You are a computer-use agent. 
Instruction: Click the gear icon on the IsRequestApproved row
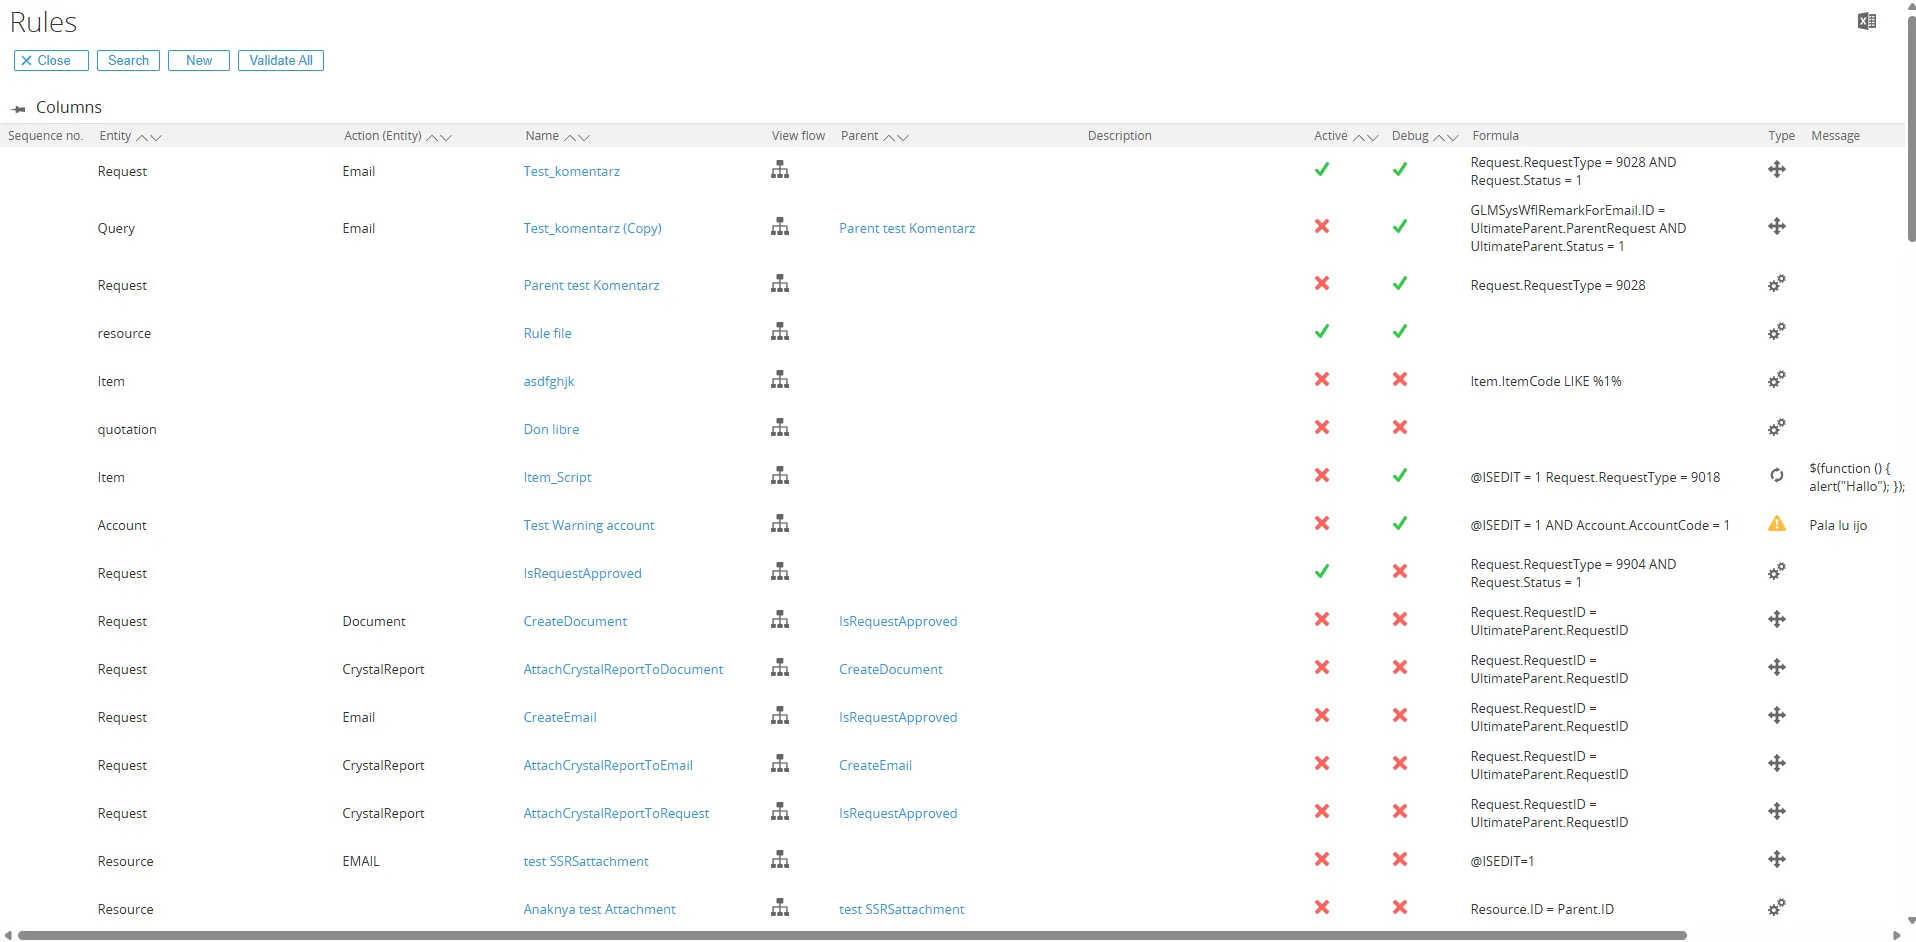click(1778, 571)
